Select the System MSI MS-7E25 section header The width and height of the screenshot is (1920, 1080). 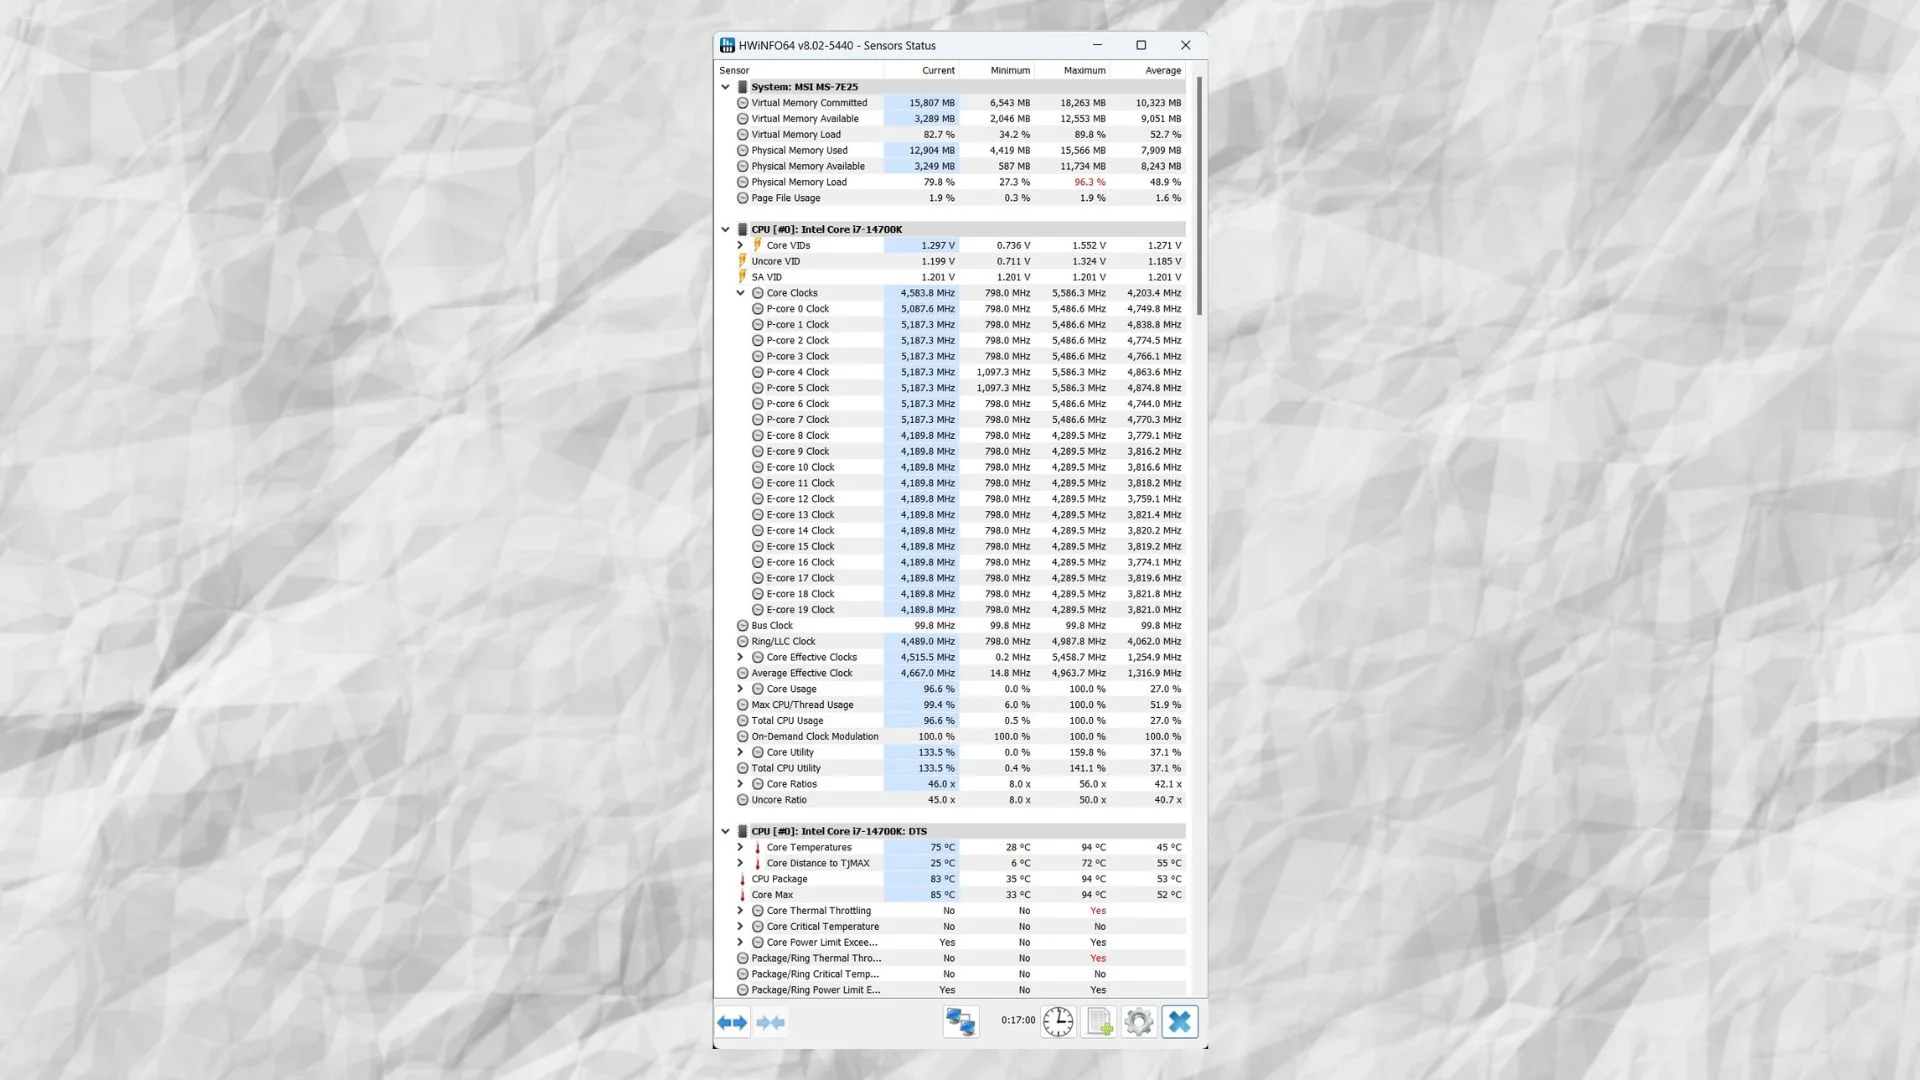point(804,86)
